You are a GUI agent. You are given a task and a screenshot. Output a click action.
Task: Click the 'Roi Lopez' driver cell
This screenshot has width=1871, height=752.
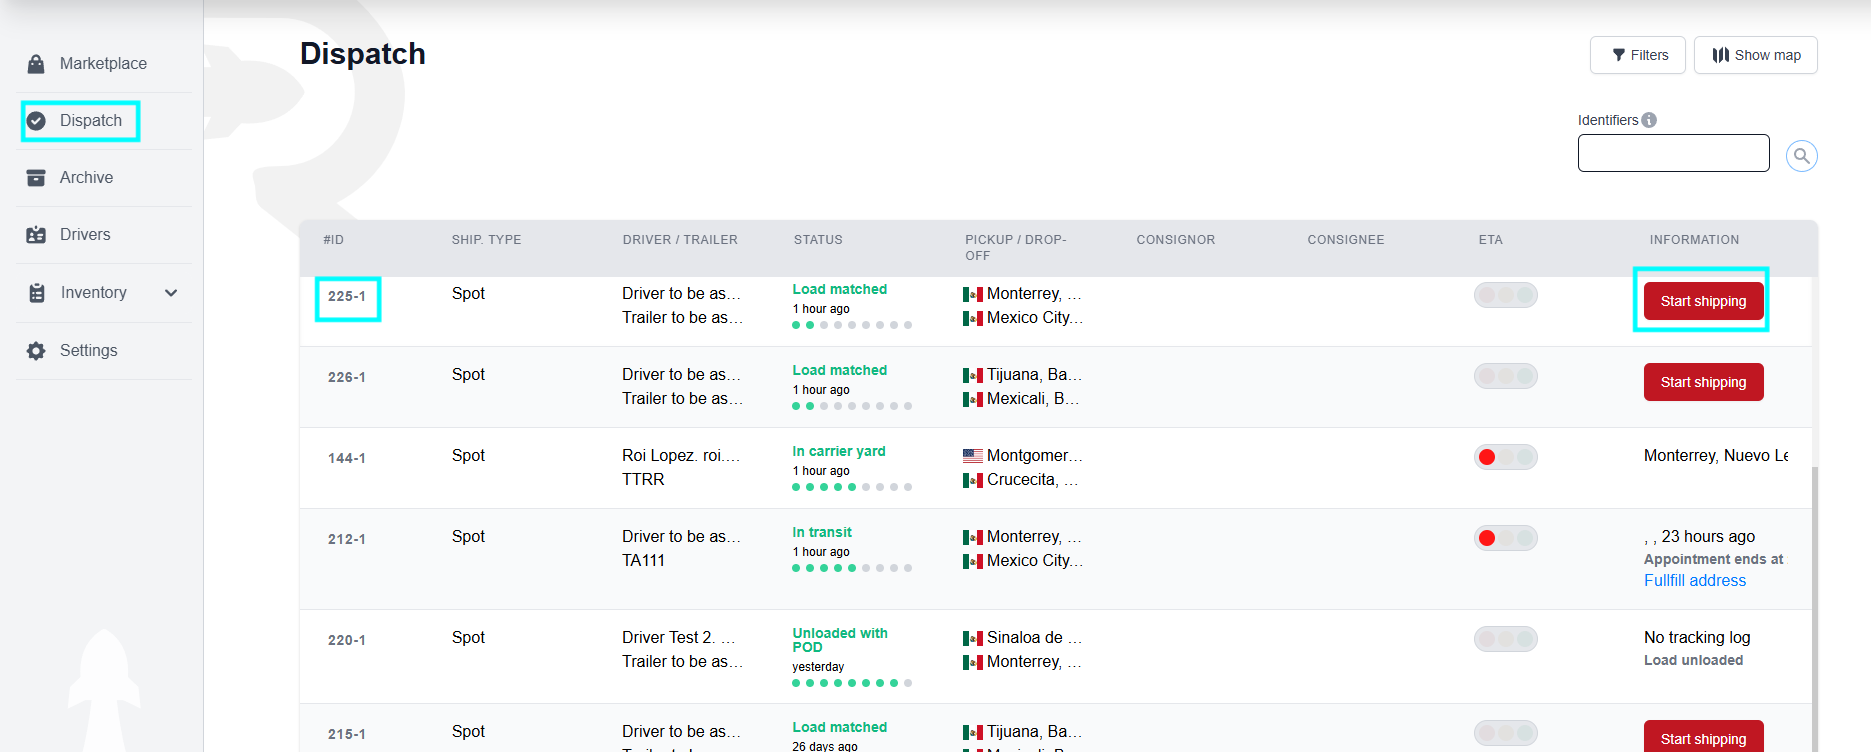681,456
